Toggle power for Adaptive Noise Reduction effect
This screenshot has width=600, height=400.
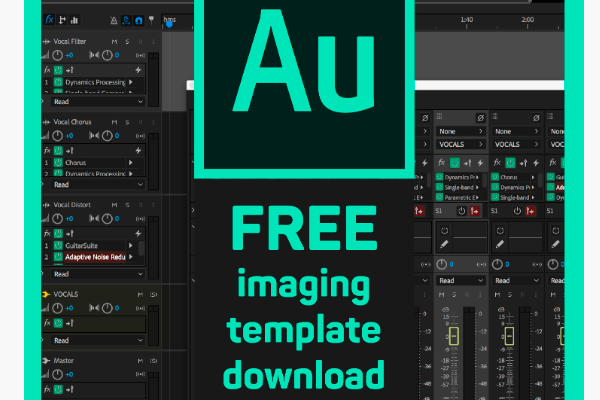[58, 257]
